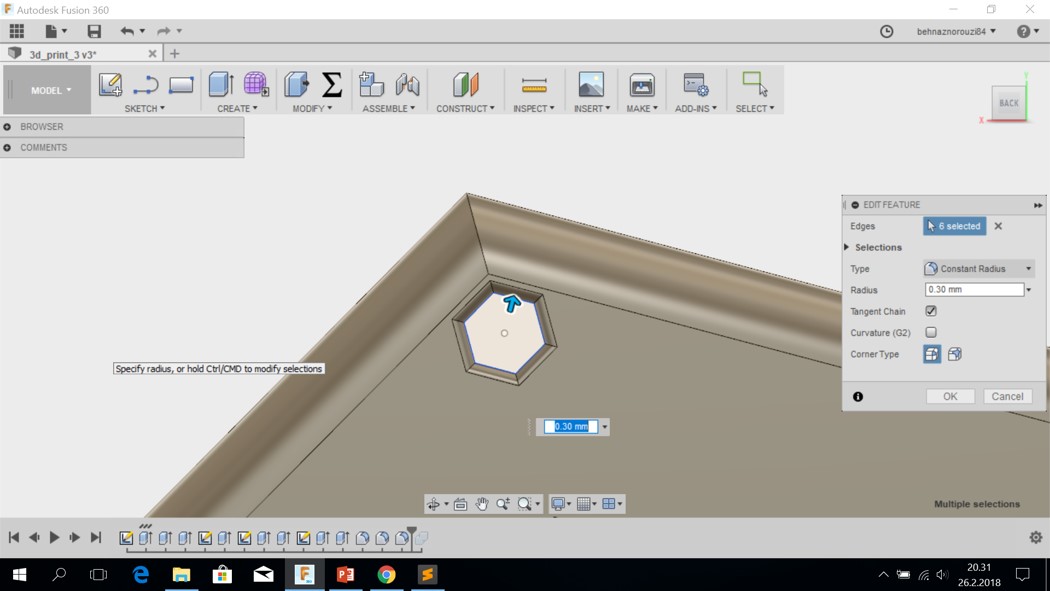Open the Type Constant Radius dropdown
Screen dimensions: 1050x591
click(x=978, y=268)
